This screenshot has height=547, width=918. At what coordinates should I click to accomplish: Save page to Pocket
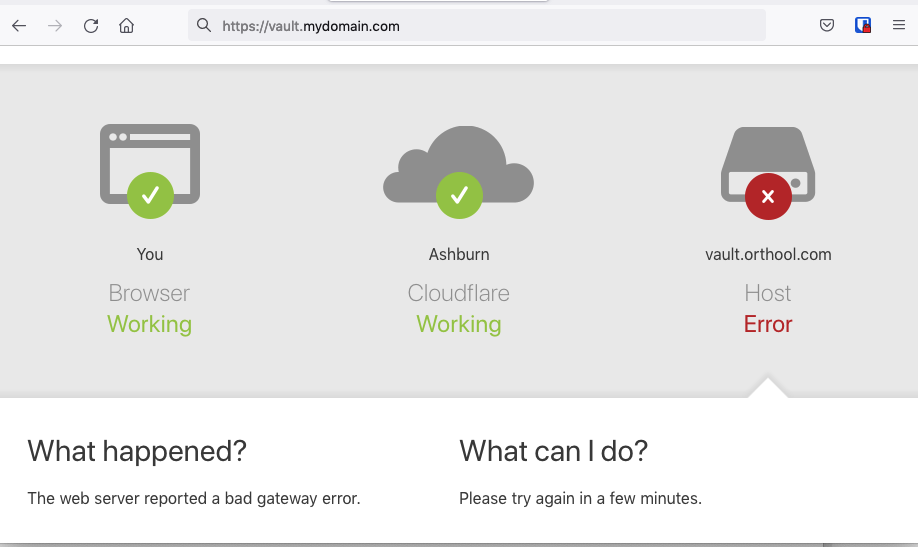[x=827, y=25]
